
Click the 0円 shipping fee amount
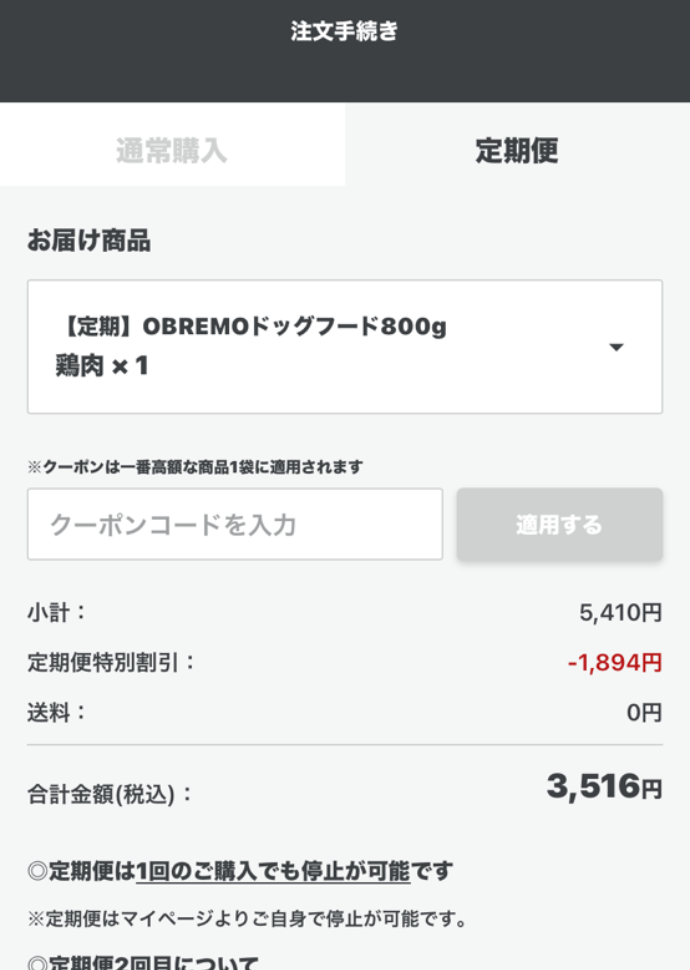pyautogui.click(x=644, y=713)
